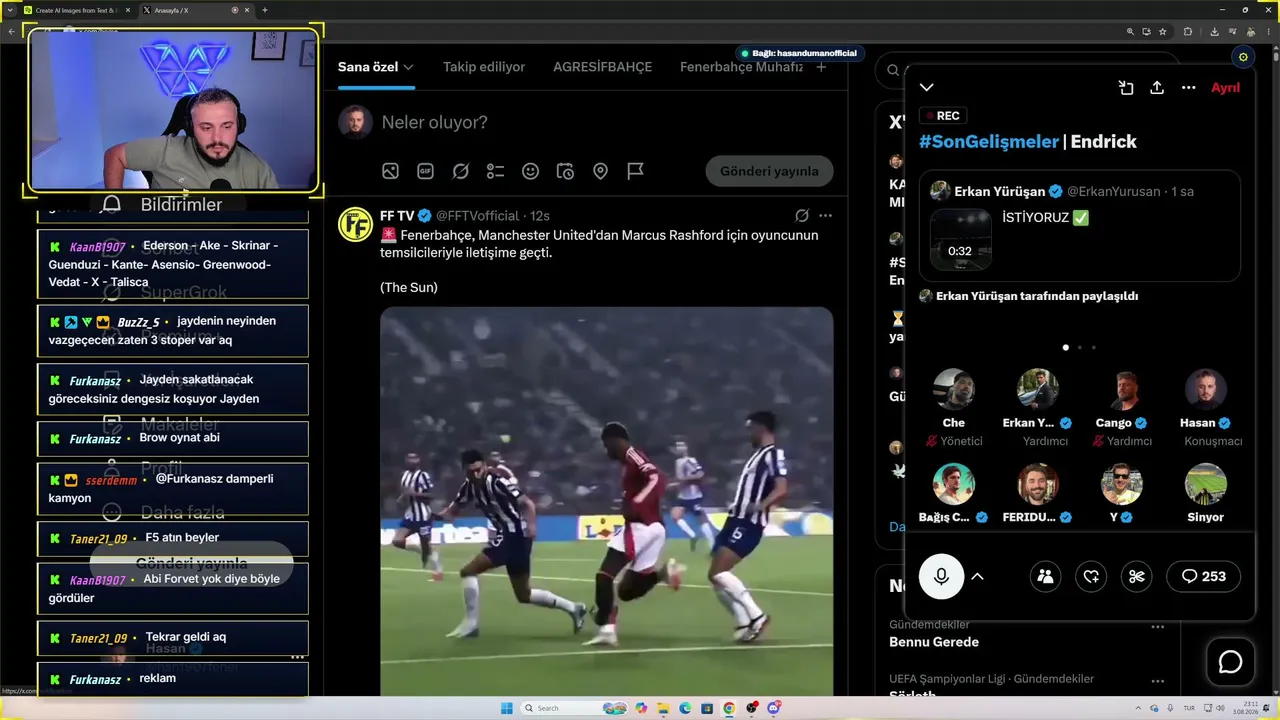Open the Windows Start menu

506,708
